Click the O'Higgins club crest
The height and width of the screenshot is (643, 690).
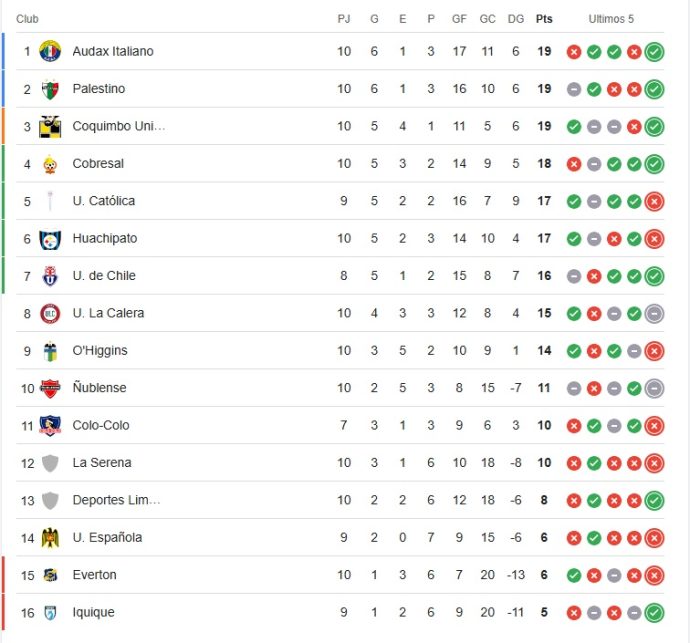click(50, 351)
